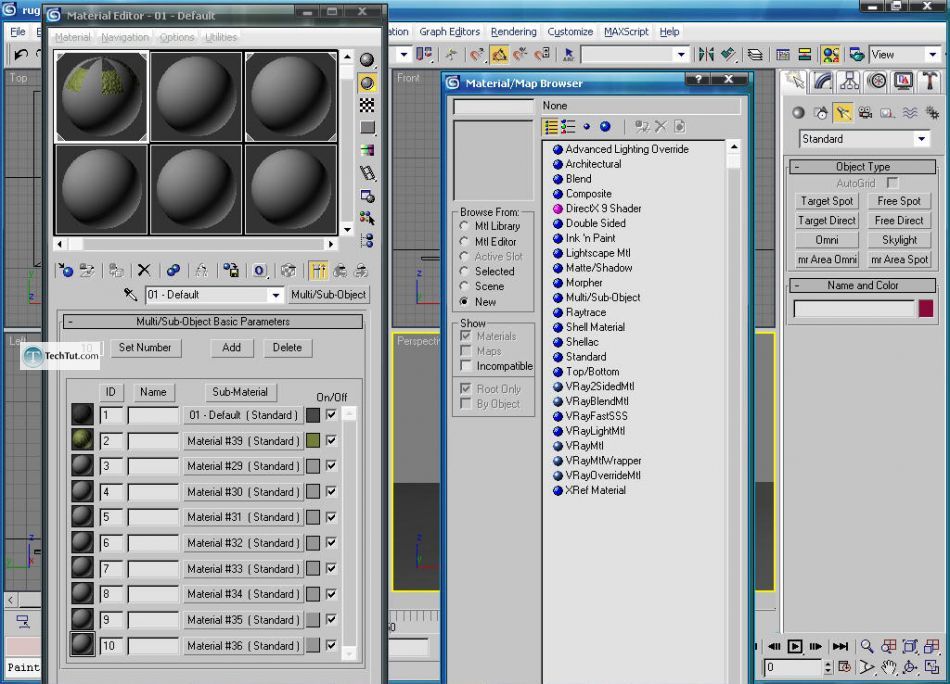Toggle On/Off checkbox for 01 - Default sub-material
Screen dimensions: 950x684
(x=331, y=415)
